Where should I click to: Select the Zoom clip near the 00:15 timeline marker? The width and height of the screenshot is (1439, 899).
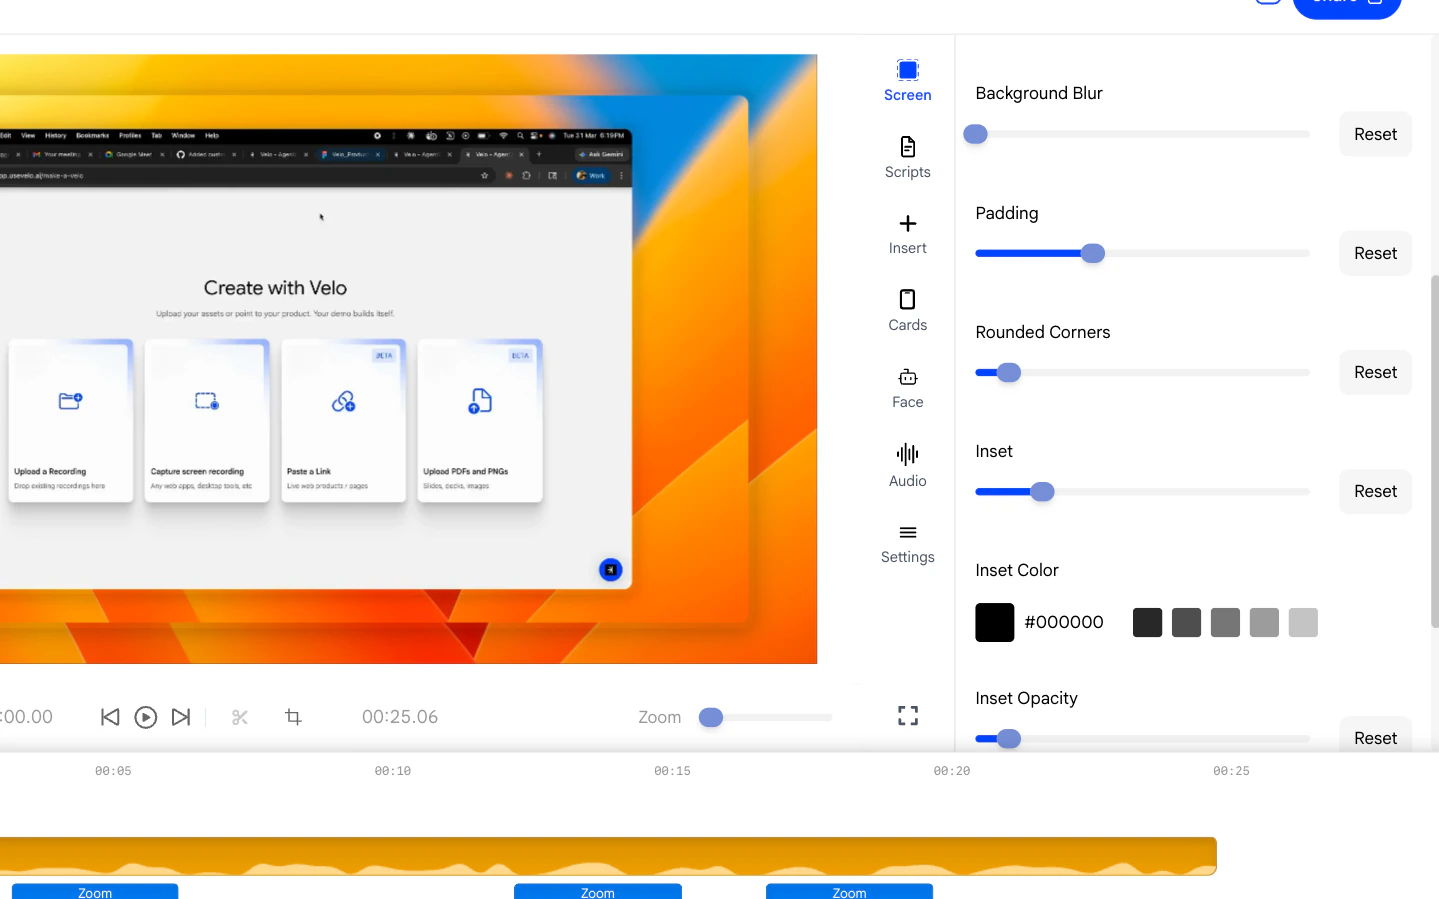tap(598, 891)
